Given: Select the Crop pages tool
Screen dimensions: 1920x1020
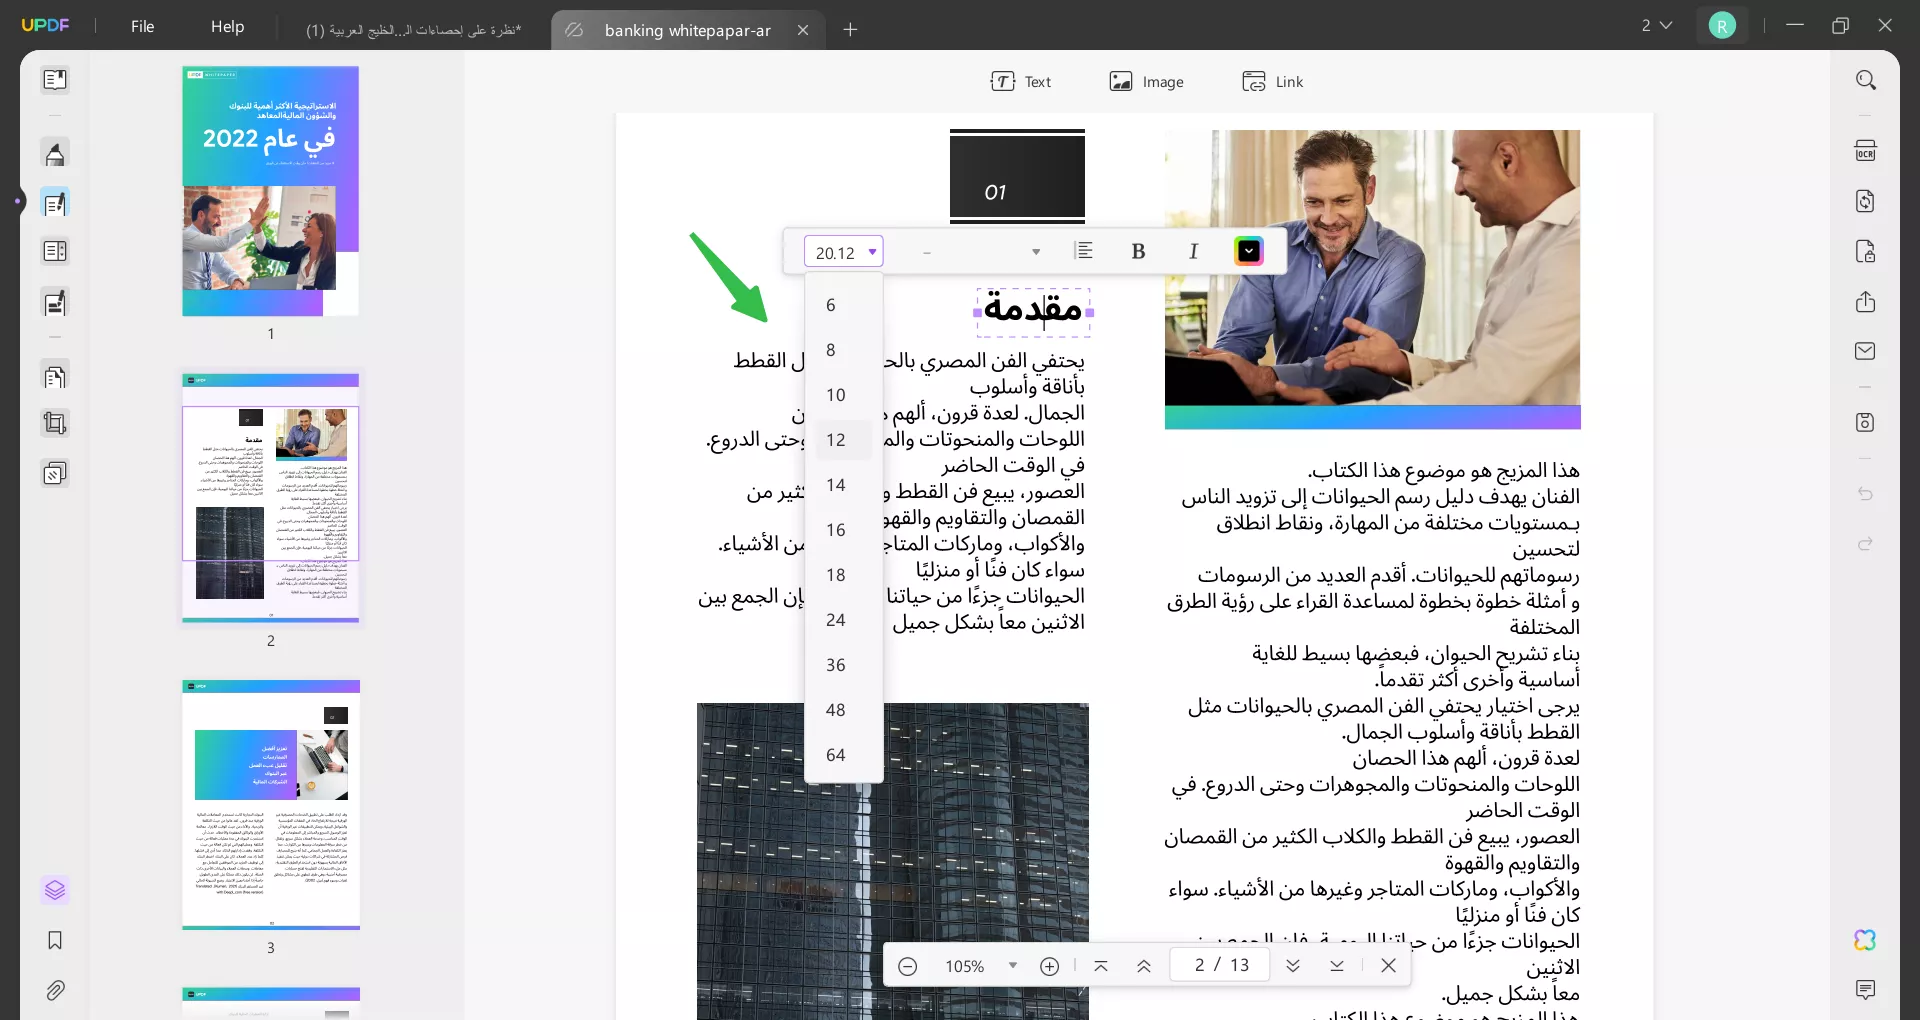Looking at the screenshot, I should pos(55,423).
